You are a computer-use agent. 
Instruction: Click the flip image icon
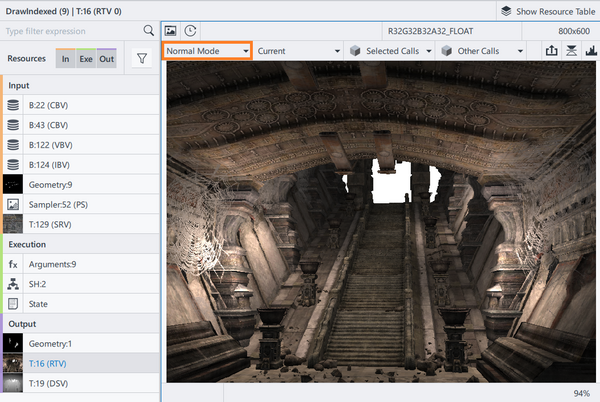pyautogui.click(x=570, y=50)
